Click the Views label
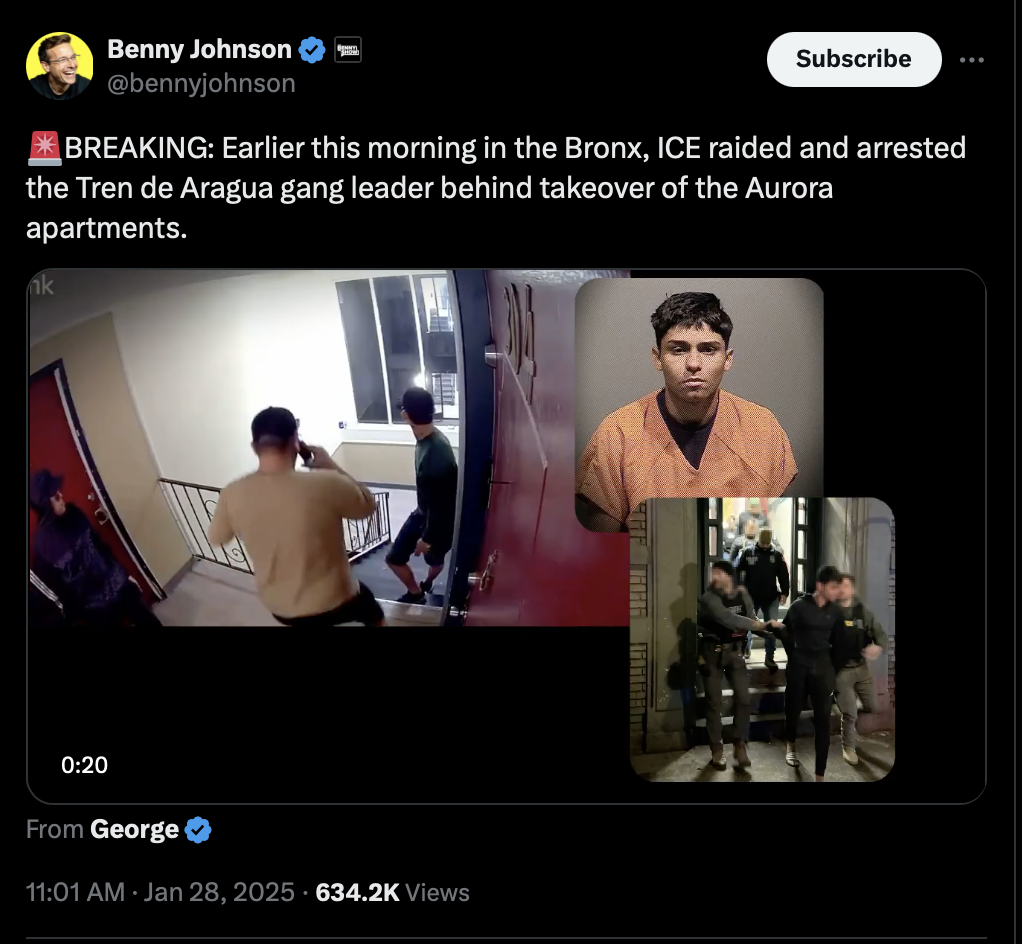This screenshot has height=944, width=1022. [437, 892]
